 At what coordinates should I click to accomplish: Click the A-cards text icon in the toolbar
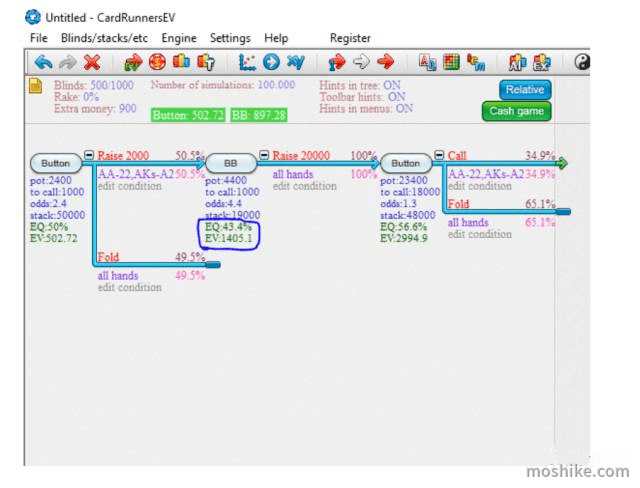click(x=427, y=62)
